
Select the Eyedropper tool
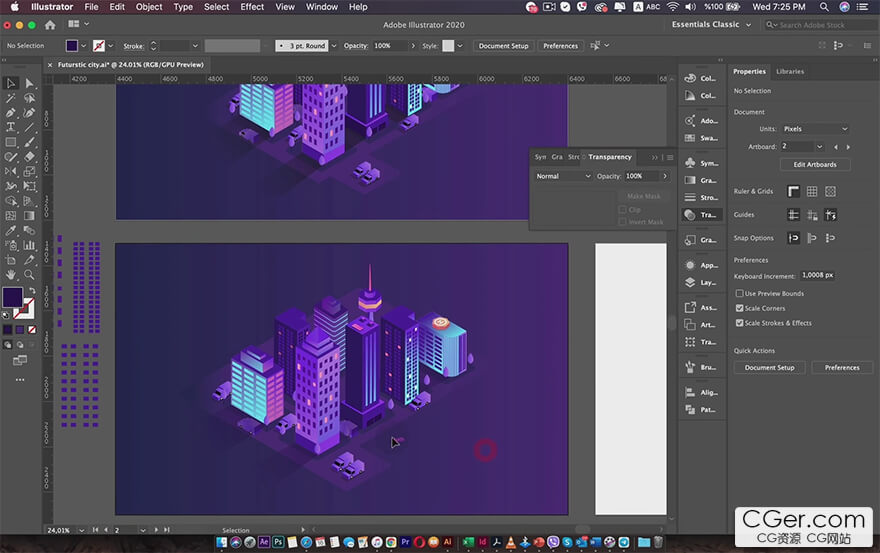(x=11, y=230)
